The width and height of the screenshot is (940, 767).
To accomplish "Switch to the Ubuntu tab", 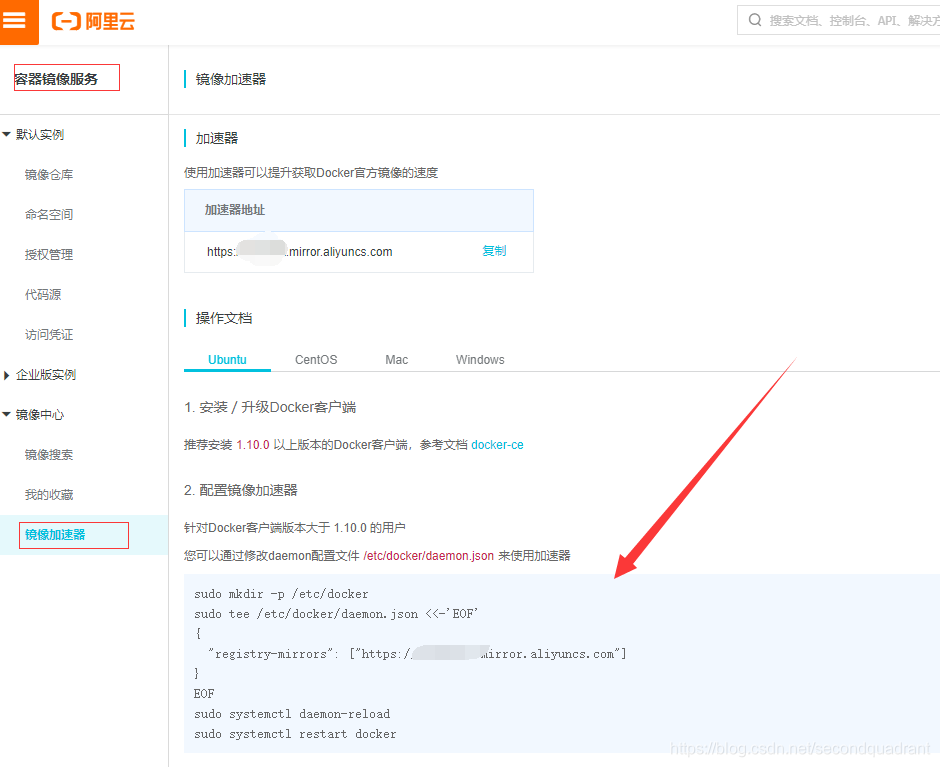I will [227, 360].
